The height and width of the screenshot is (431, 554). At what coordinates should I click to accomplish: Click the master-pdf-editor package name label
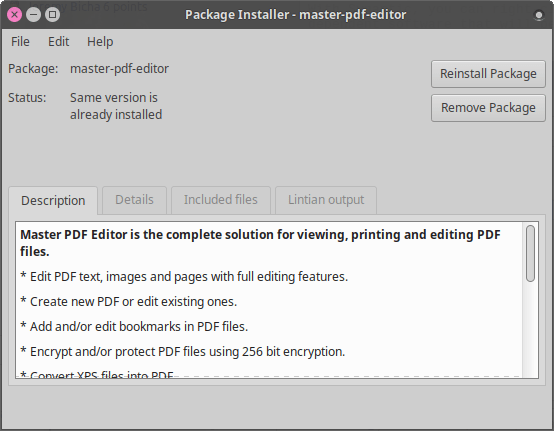pyautogui.click(x=119, y=69)
